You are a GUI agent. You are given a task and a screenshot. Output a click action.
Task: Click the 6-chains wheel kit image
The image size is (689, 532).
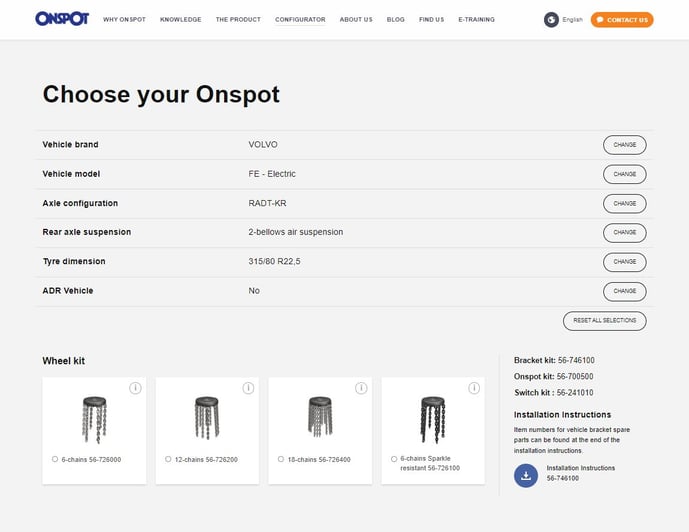pos(94,420)
